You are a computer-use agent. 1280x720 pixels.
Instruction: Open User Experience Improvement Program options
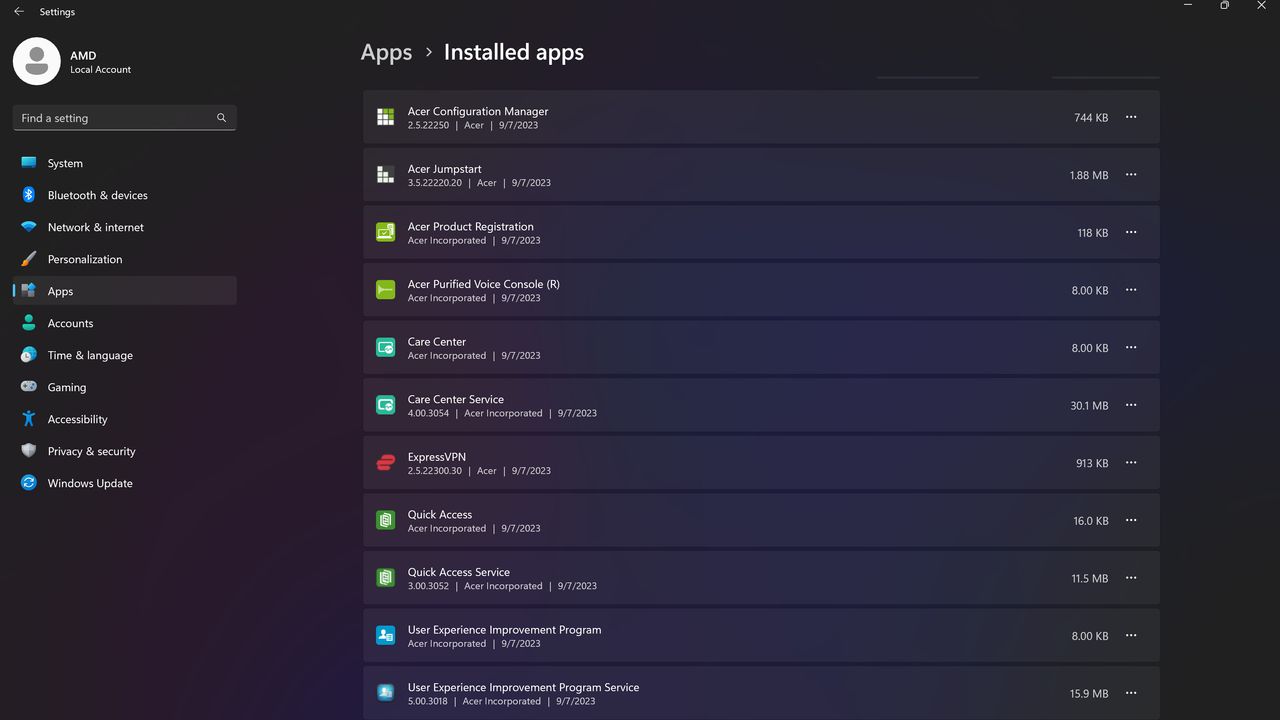[1131, 636]
